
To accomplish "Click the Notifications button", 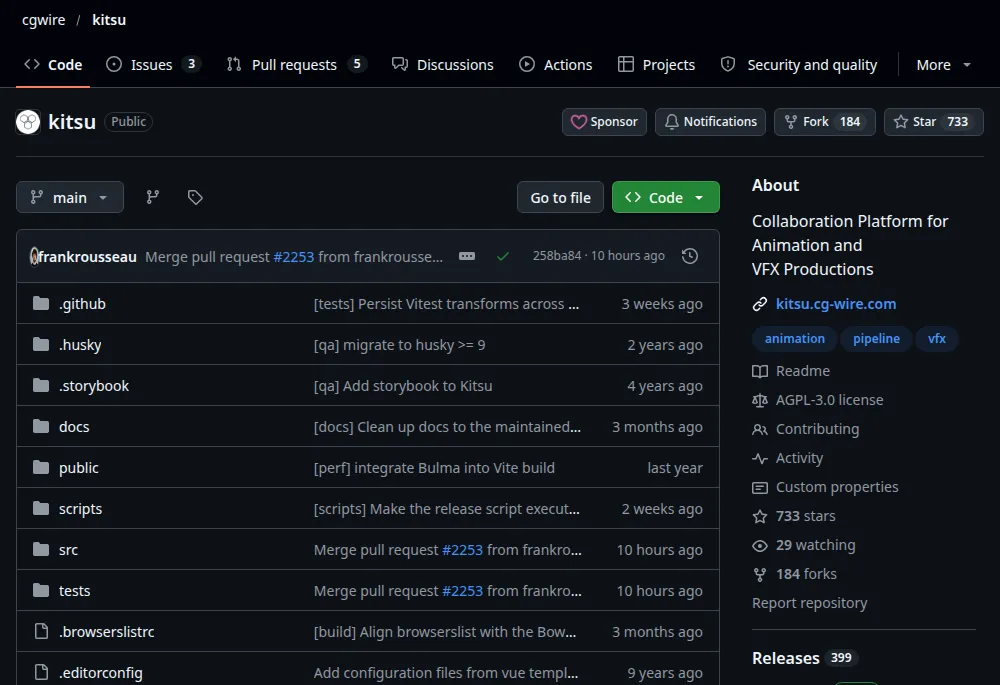I will pyautogui.click(x=710, y=122).
